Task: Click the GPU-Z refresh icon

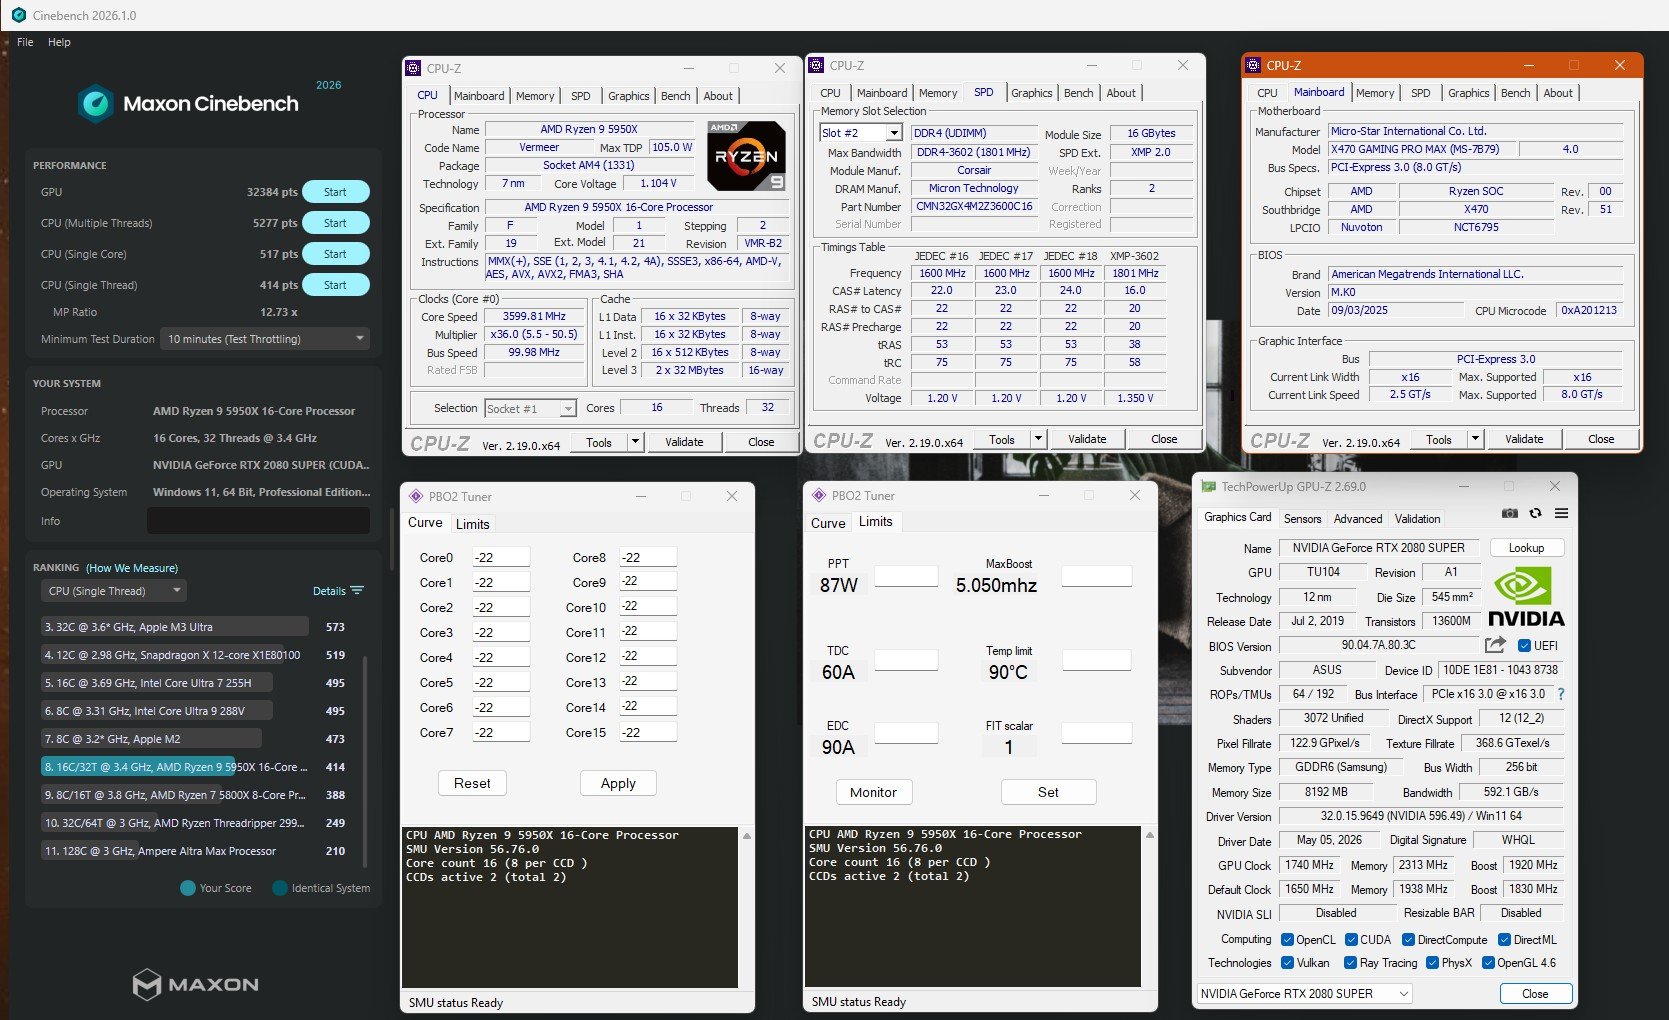Action: [1535, 513]
